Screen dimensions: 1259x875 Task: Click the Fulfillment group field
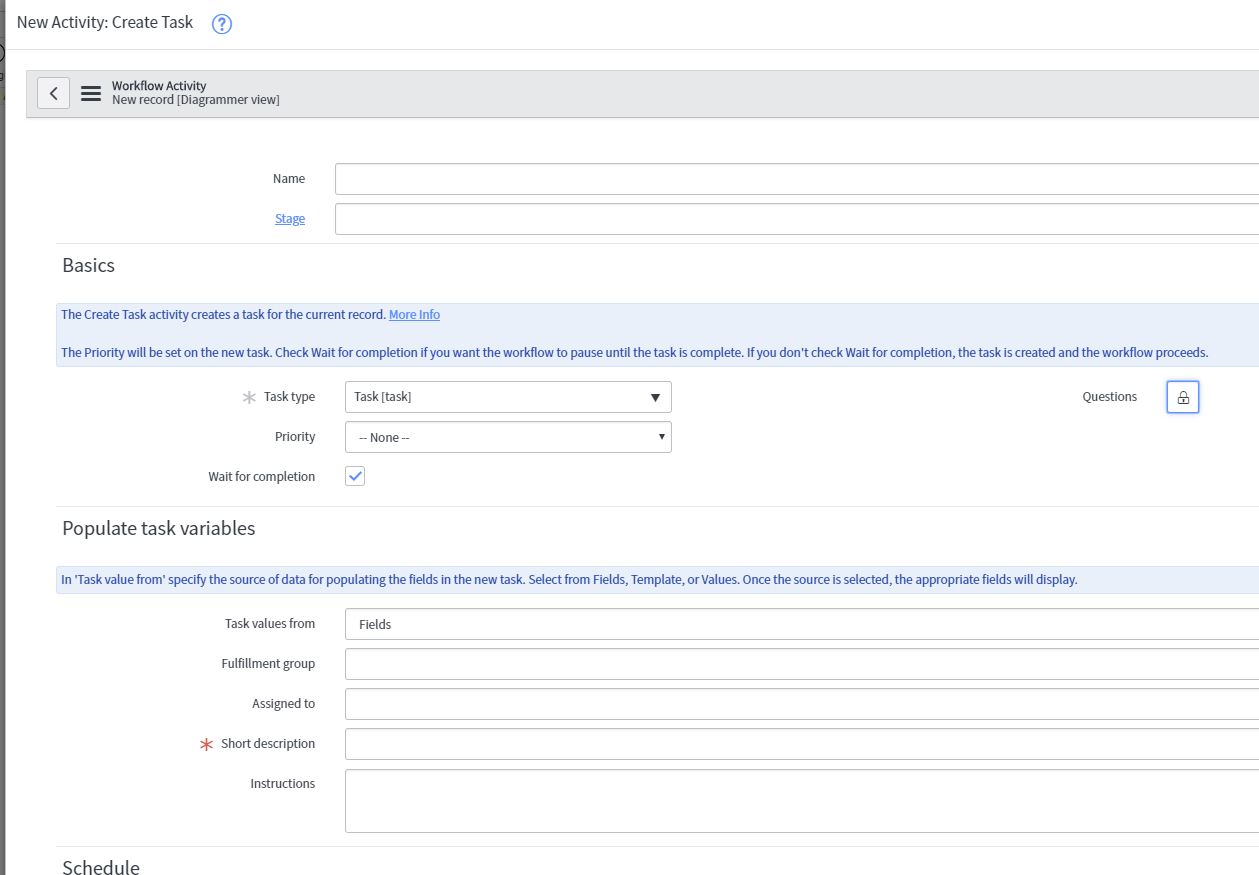[x=700, y=663]
